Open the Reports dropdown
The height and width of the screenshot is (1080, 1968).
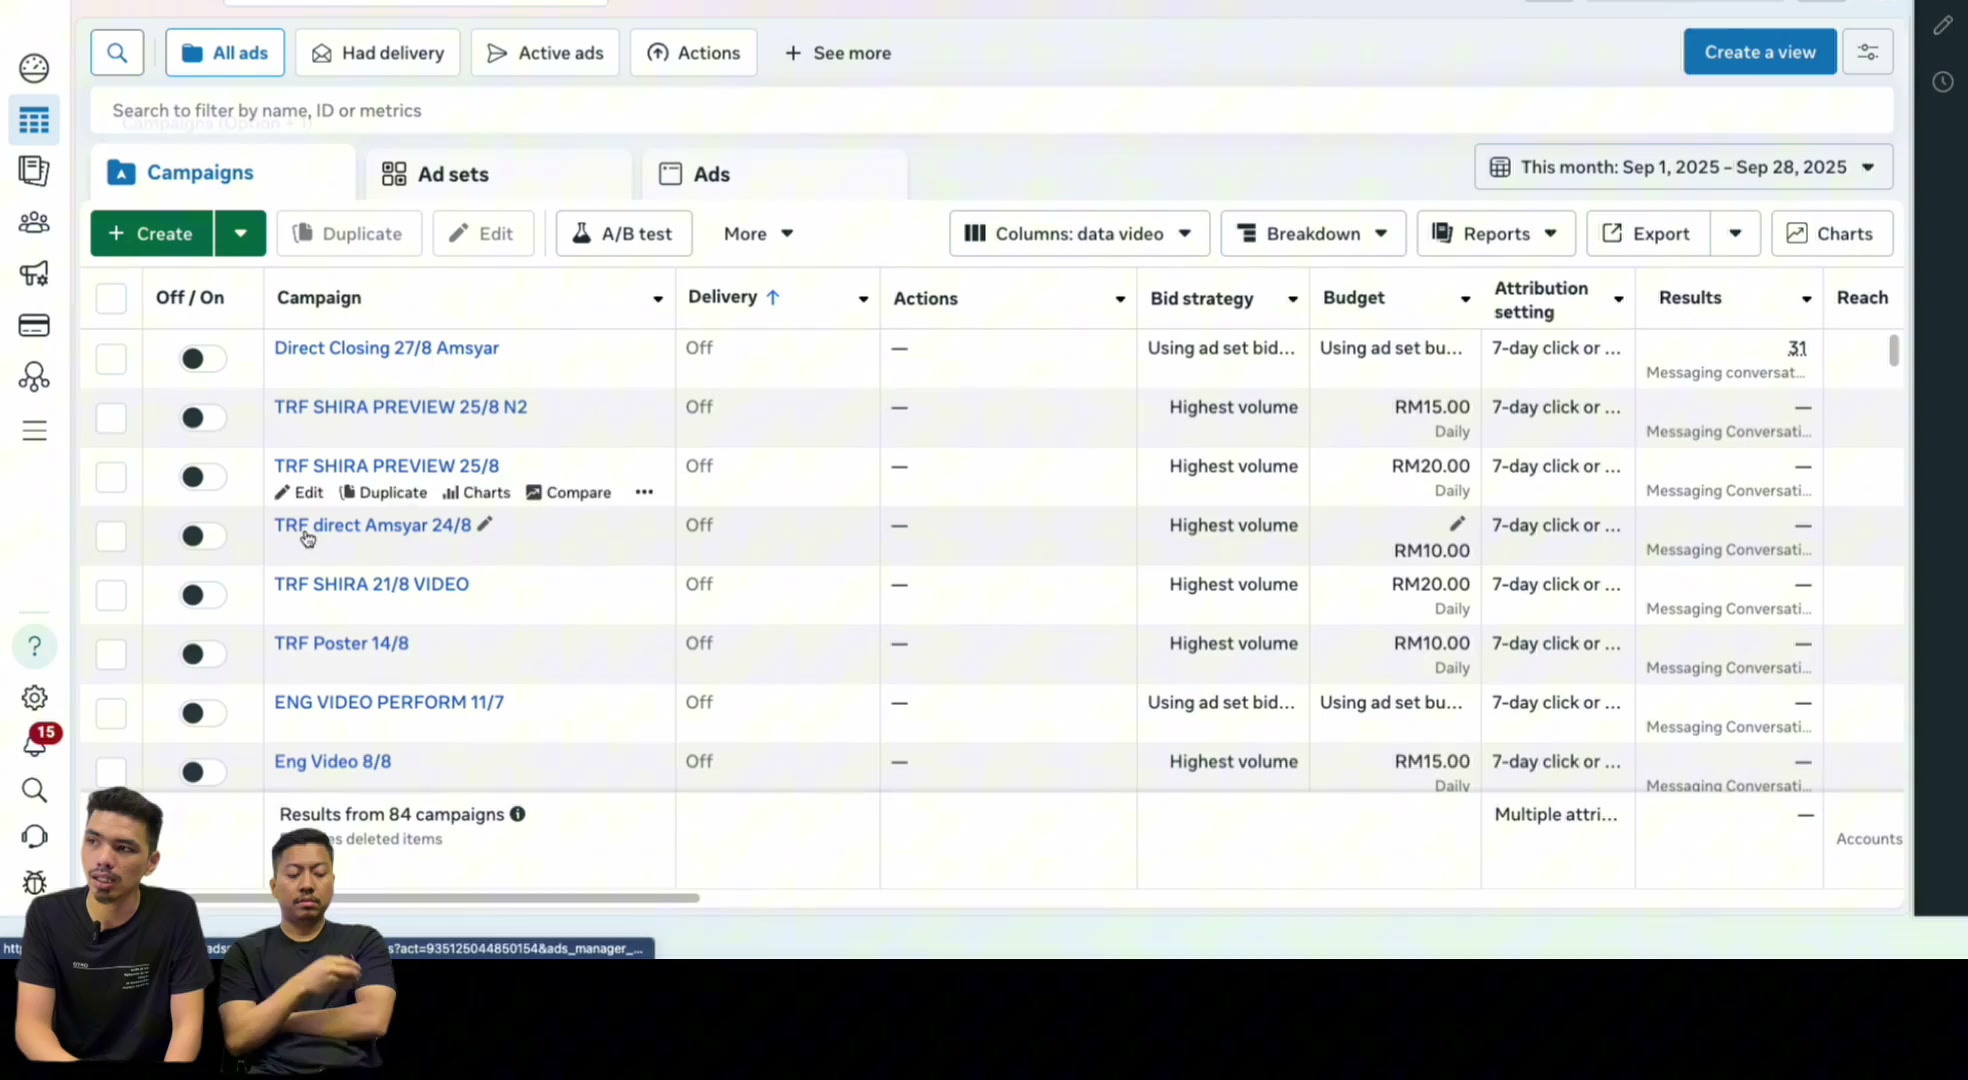1496,233
